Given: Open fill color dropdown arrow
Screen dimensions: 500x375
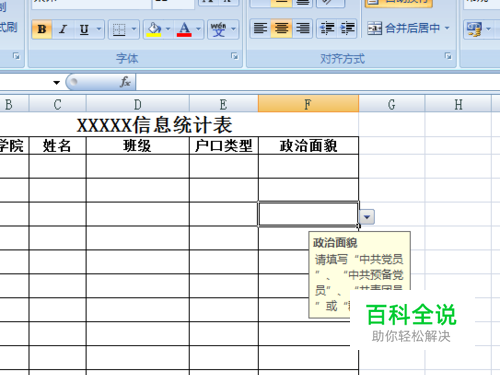Looking at the screenshot, I should click(168, 29).
